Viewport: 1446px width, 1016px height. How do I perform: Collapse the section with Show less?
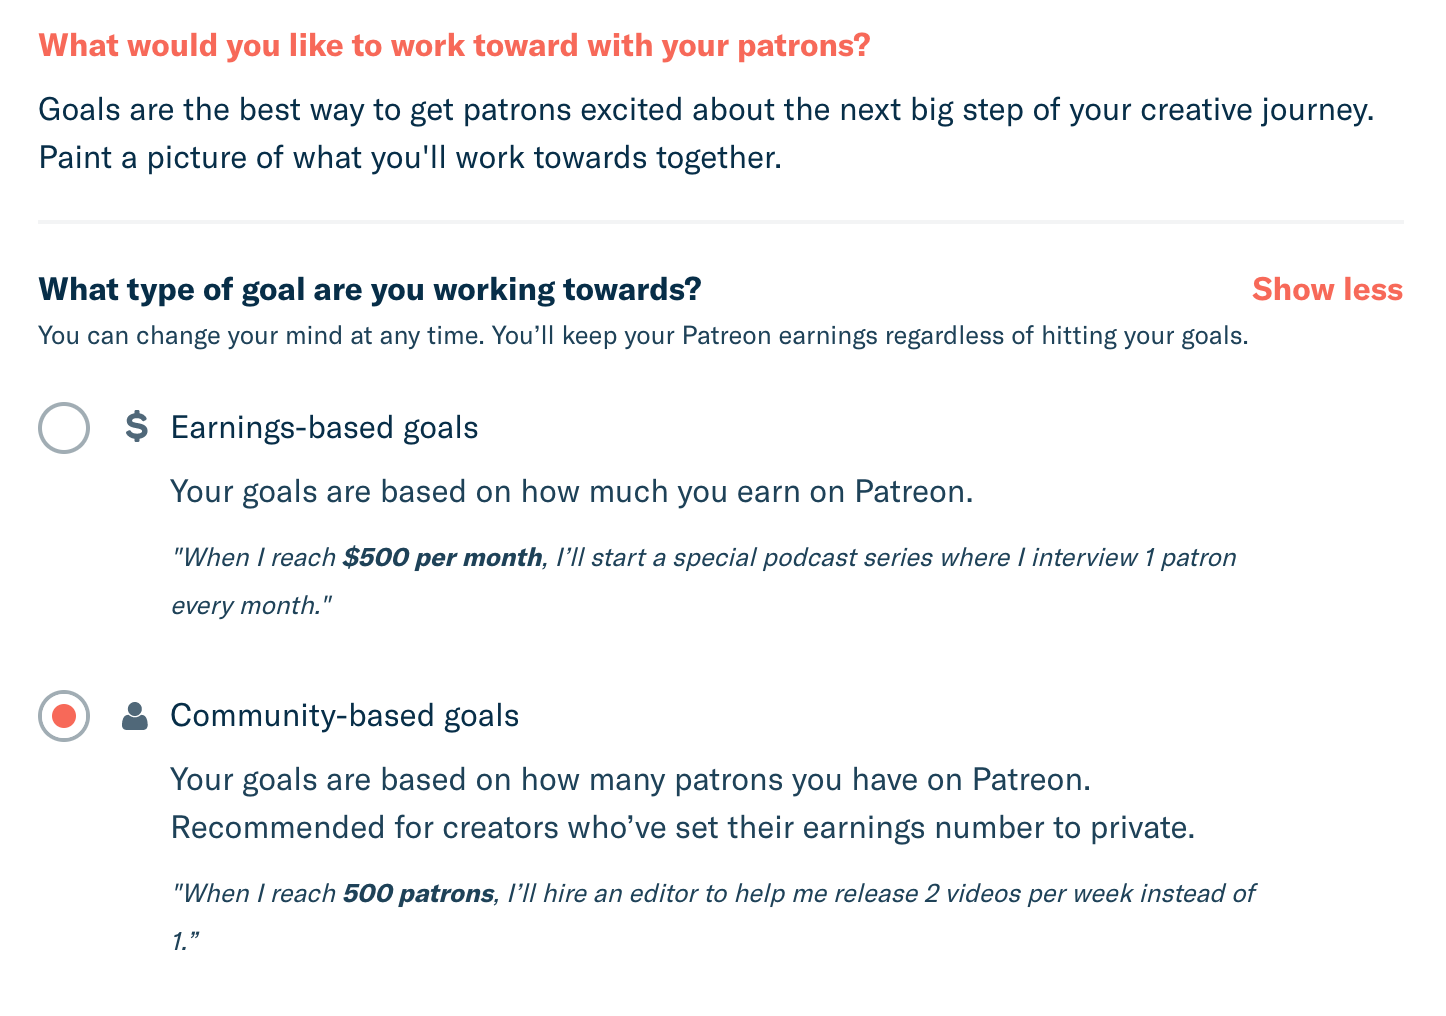coord(1327,289)
